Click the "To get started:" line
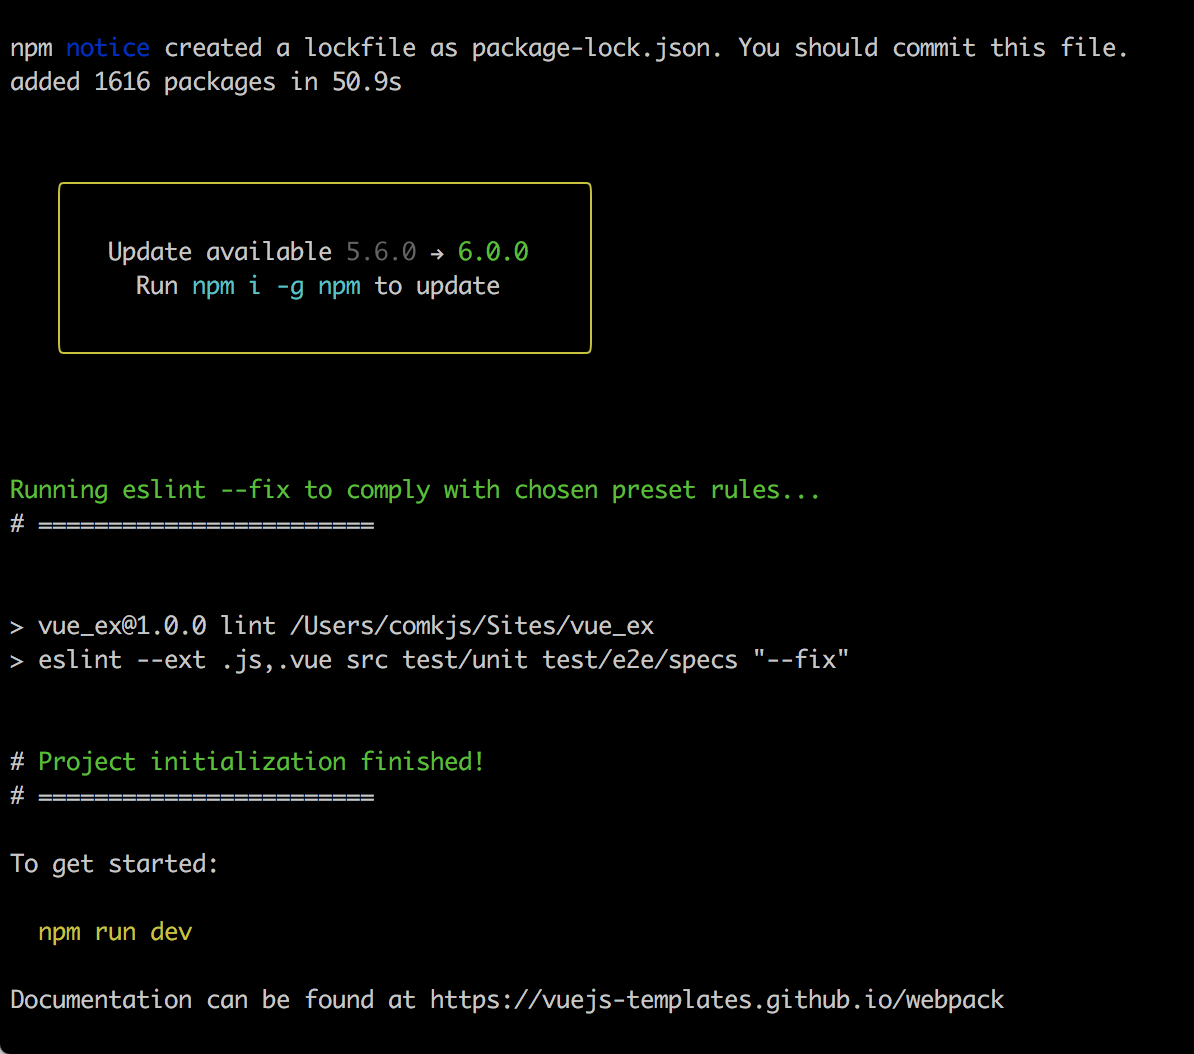The width and height of the screenshot is (1194, 1054). pyautogui.click(x=114, y=864)
